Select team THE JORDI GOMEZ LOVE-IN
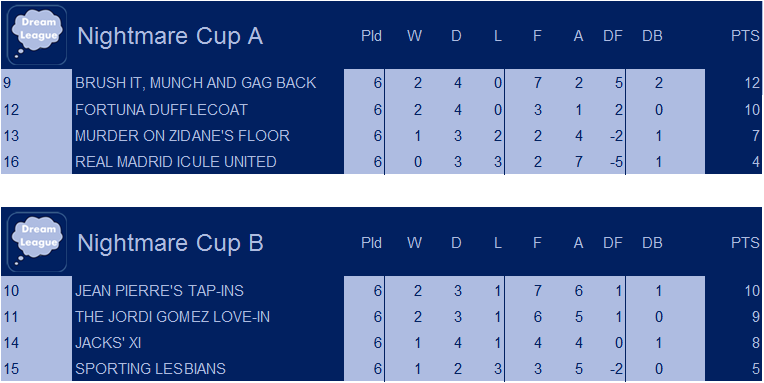Viewport: 764px width, 383px height. [x=172, y=317]
